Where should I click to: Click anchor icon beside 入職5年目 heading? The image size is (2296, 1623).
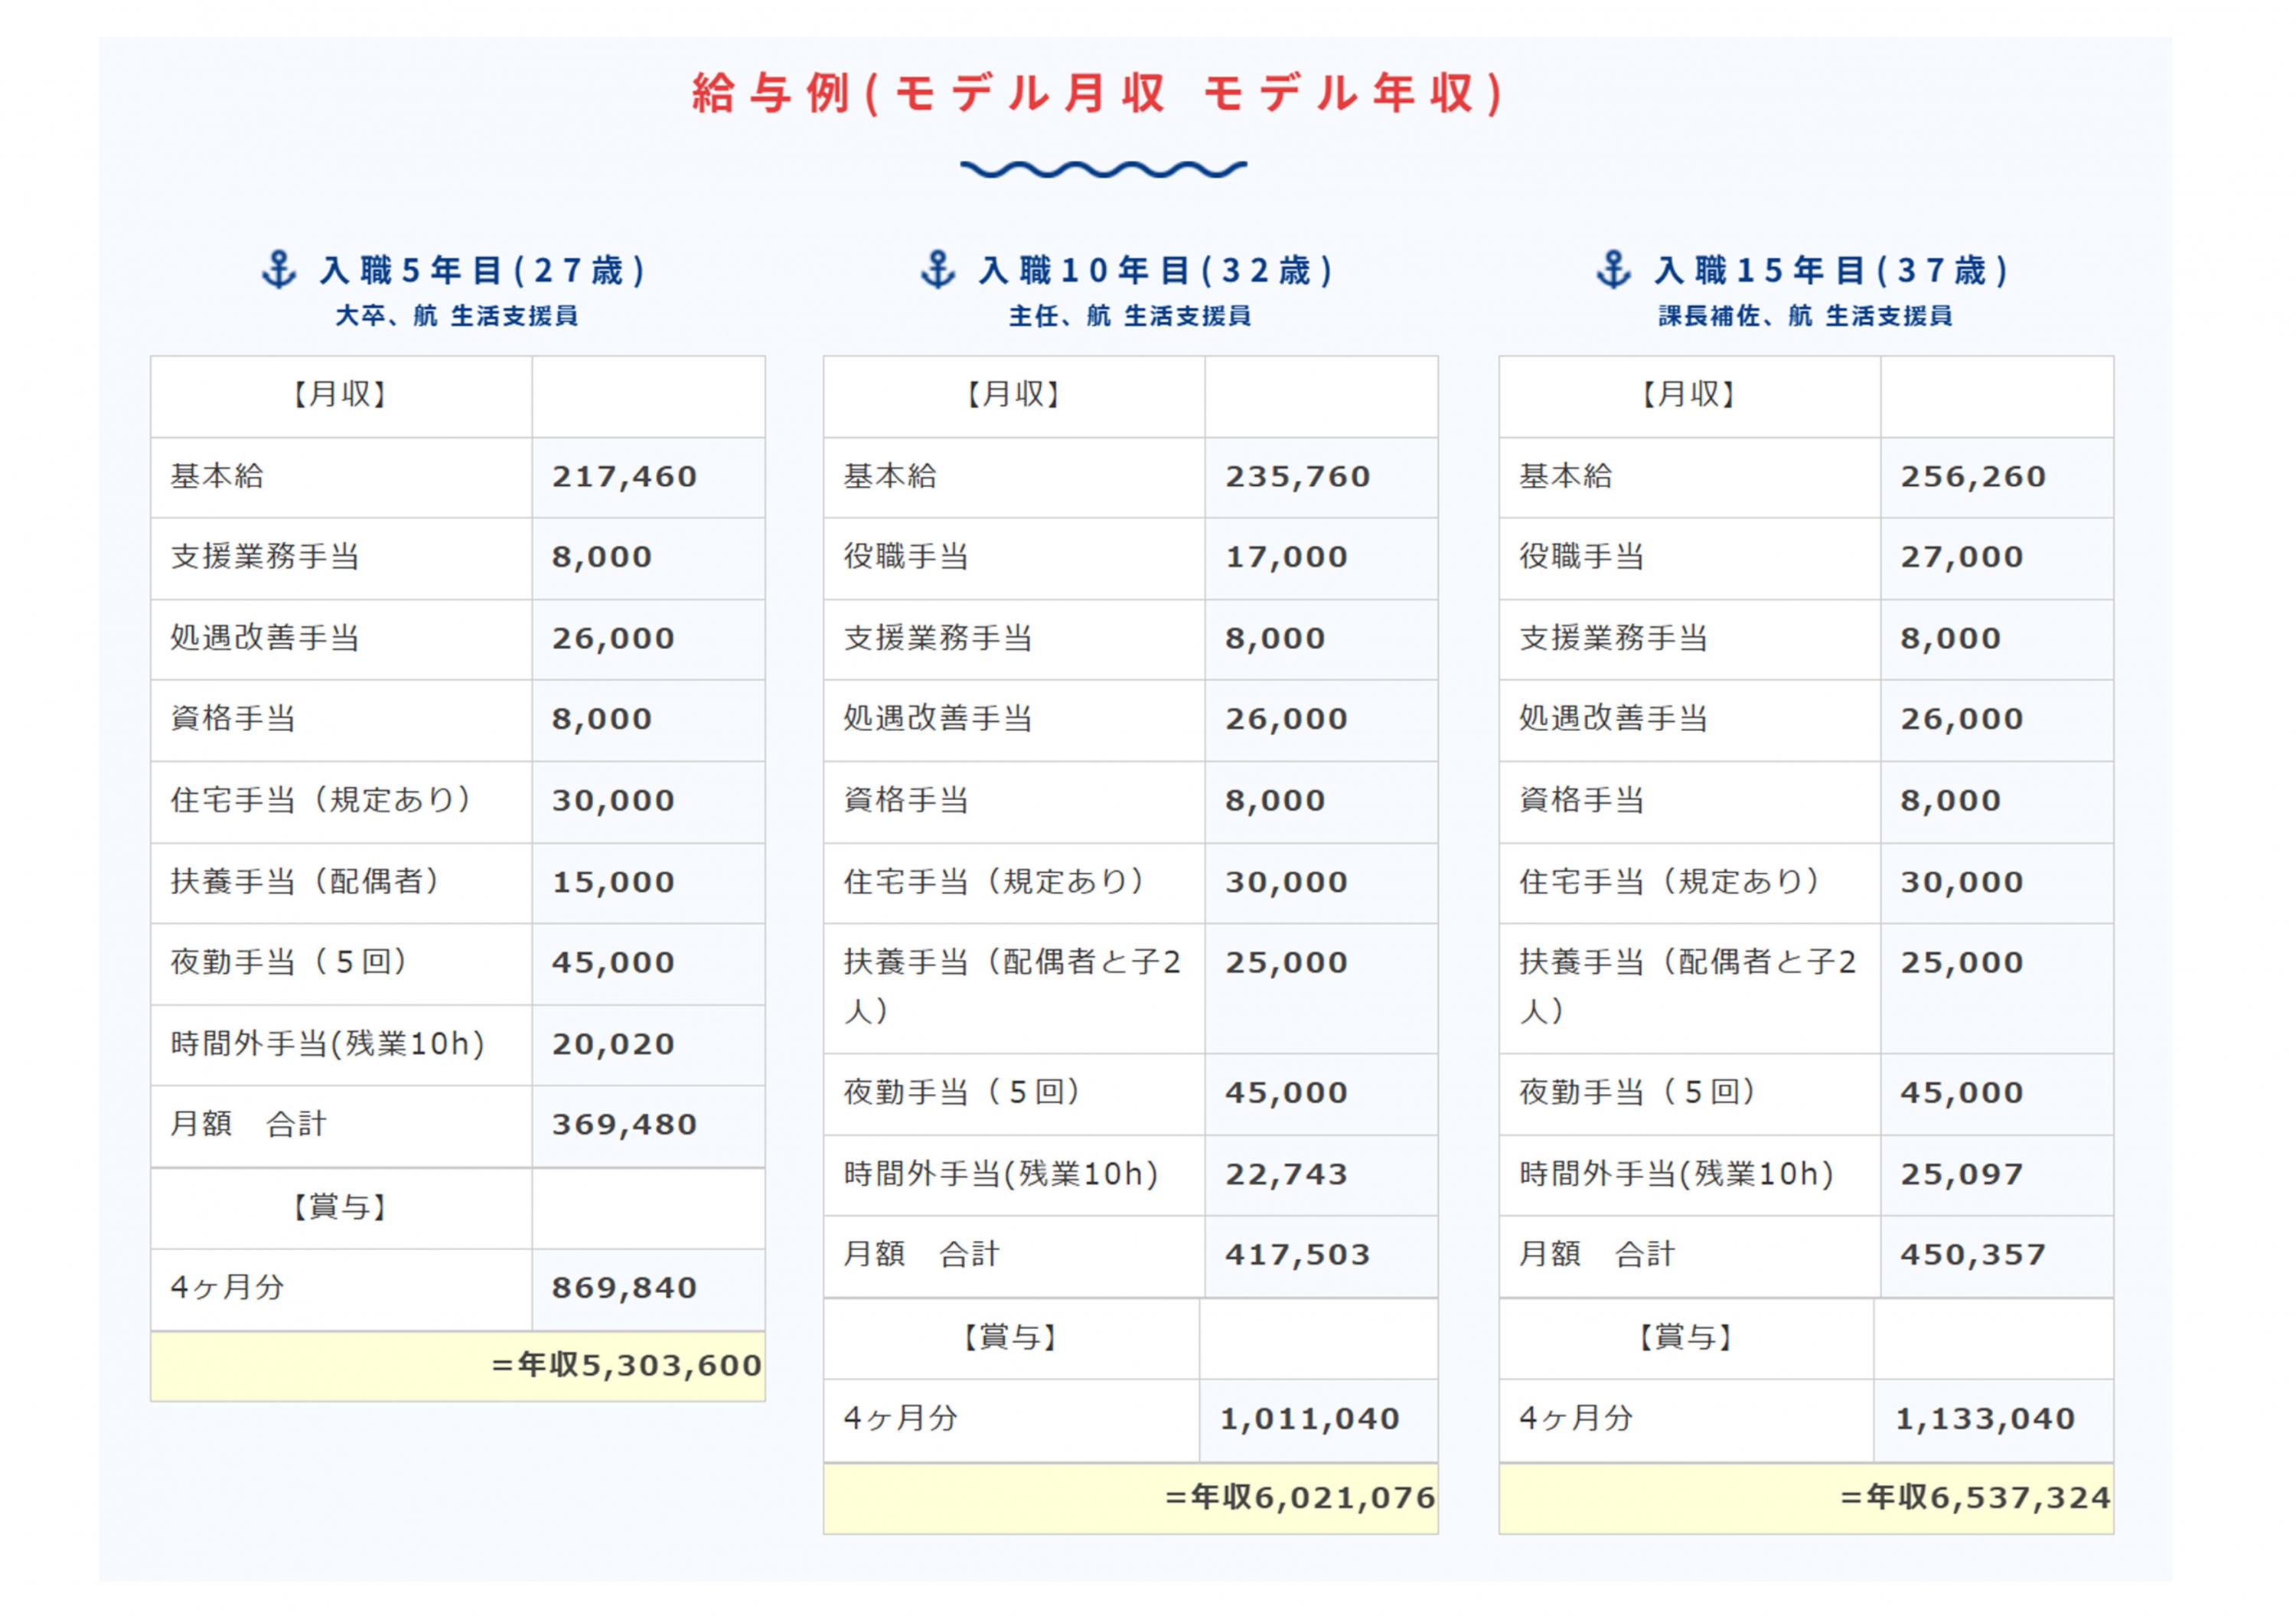(x=279, y=270)
